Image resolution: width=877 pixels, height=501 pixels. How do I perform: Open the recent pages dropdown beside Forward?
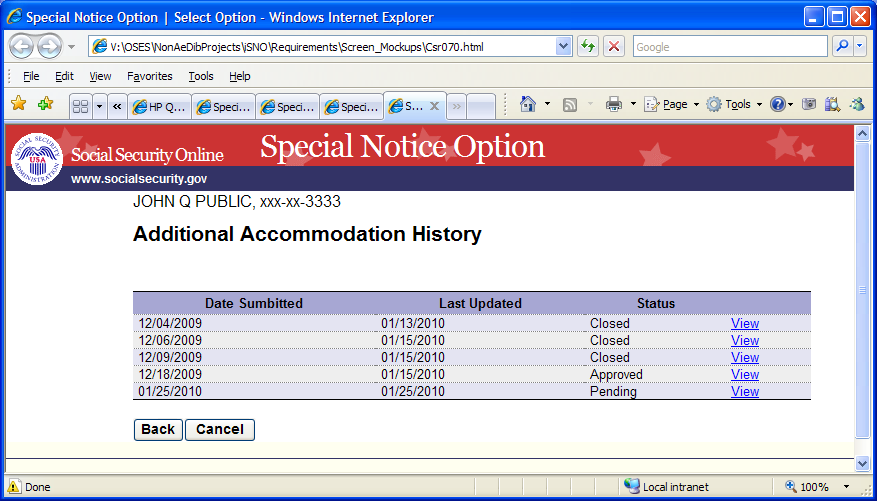(x=72, y=47)
